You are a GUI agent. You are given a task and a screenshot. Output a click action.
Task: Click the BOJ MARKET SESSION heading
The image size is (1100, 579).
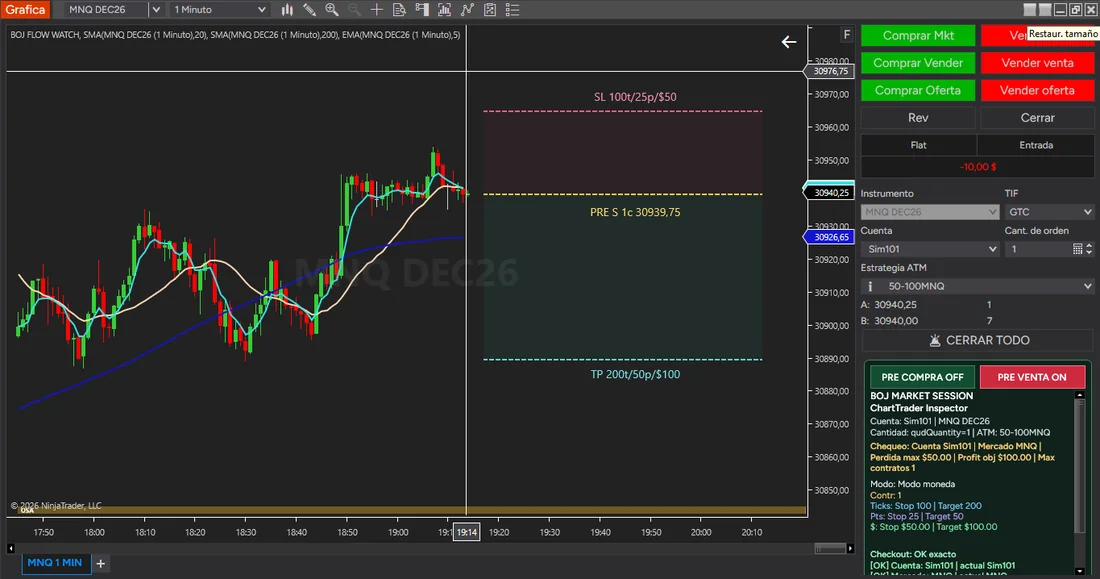921,396
